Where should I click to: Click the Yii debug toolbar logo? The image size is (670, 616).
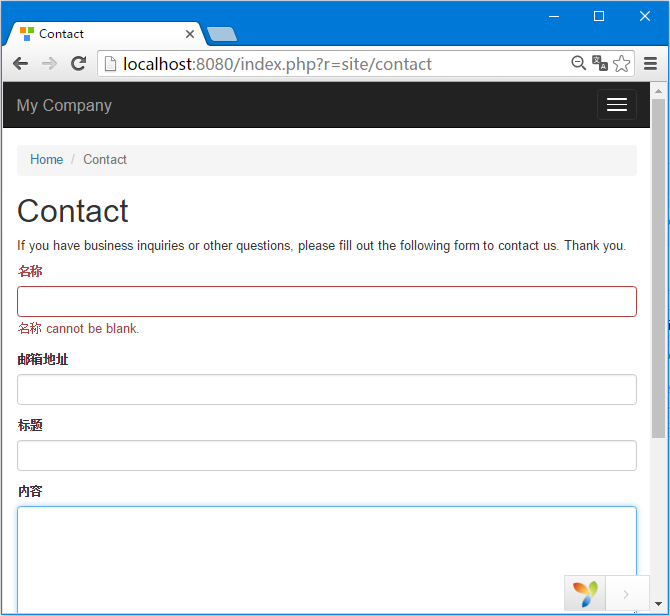point(585,594)
